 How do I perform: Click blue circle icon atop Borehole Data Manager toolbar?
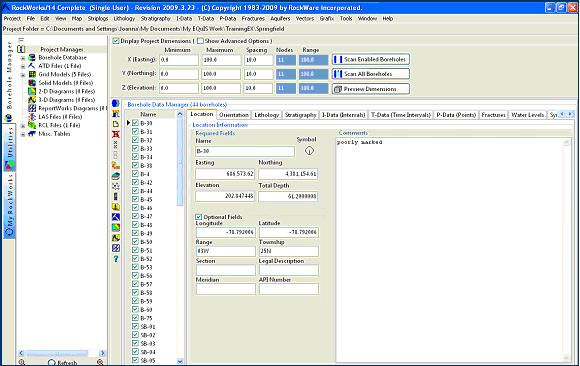click(x=115, y=103)
